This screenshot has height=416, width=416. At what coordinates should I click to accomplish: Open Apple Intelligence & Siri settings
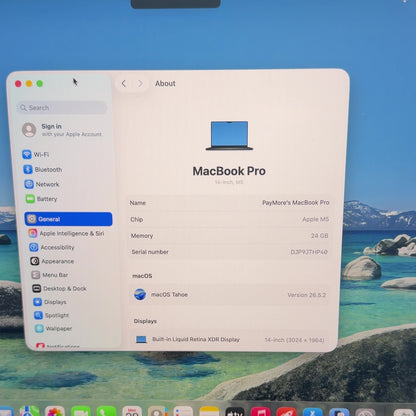click(x=66, y=233)
